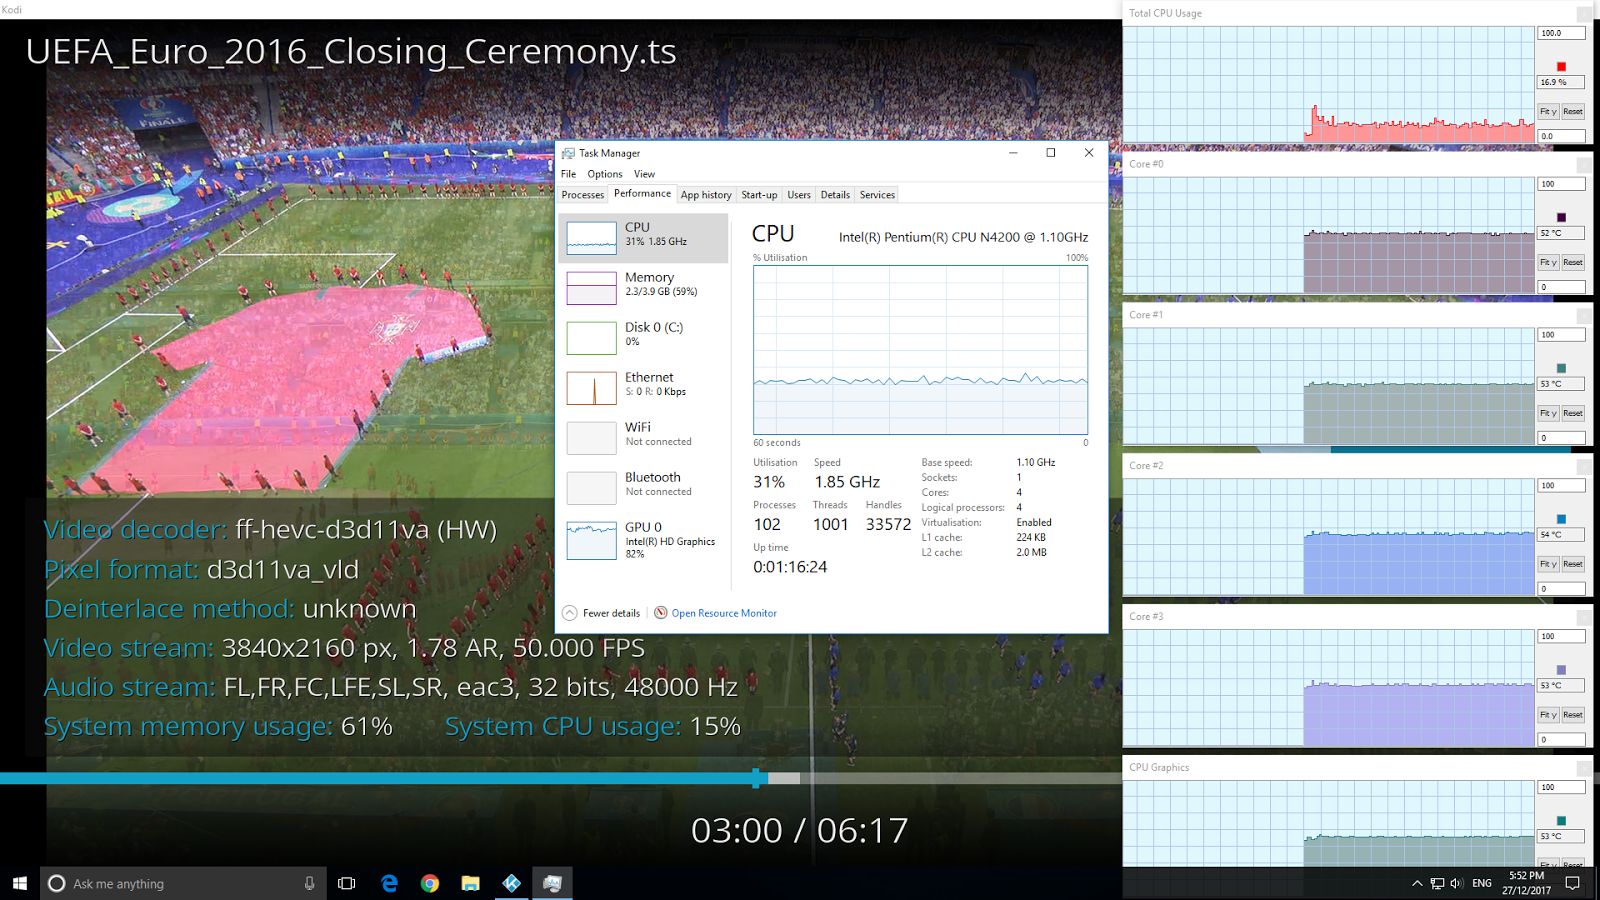Click the dark purple Core #0 color swatch
This screenshot has height=900, width=1600.
tap(1561, 218)
